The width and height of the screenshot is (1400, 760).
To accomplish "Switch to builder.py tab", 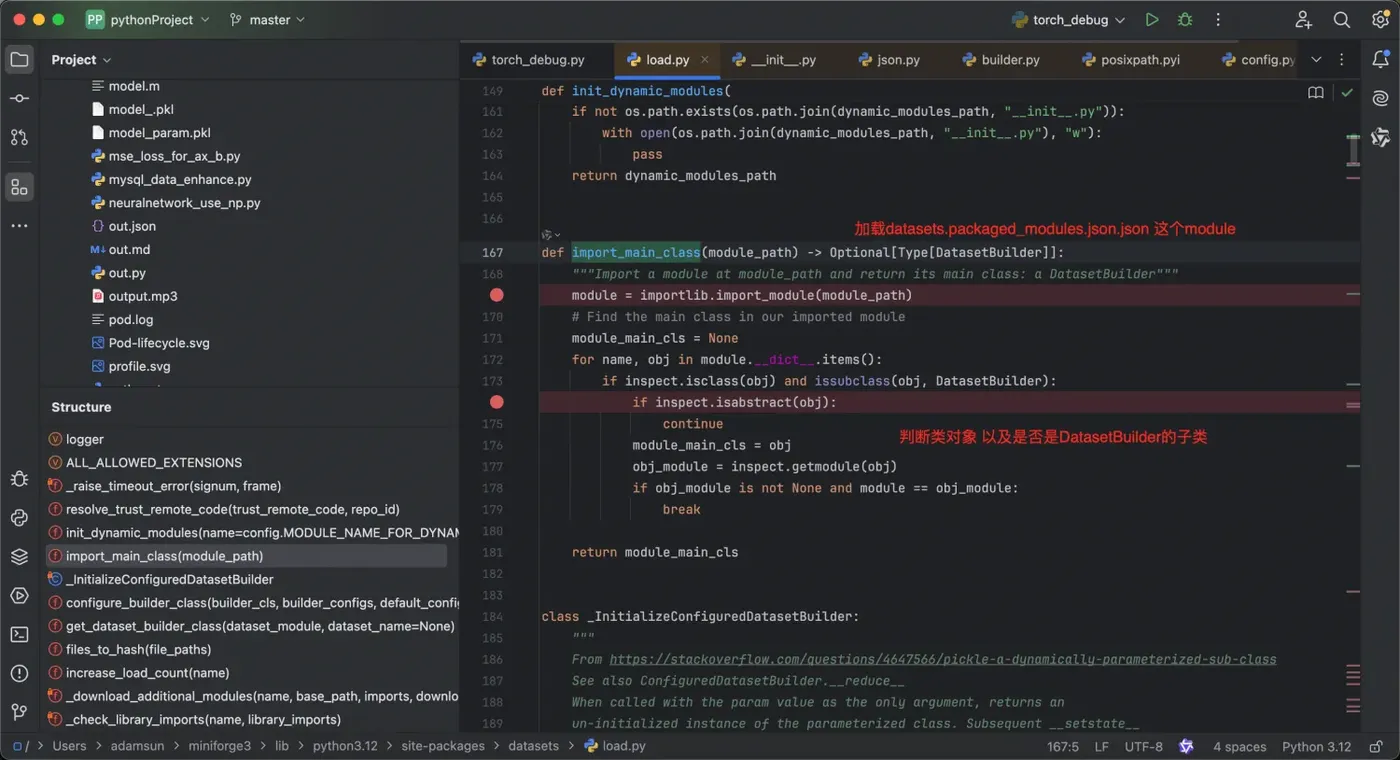I will tap(1000, 60).
